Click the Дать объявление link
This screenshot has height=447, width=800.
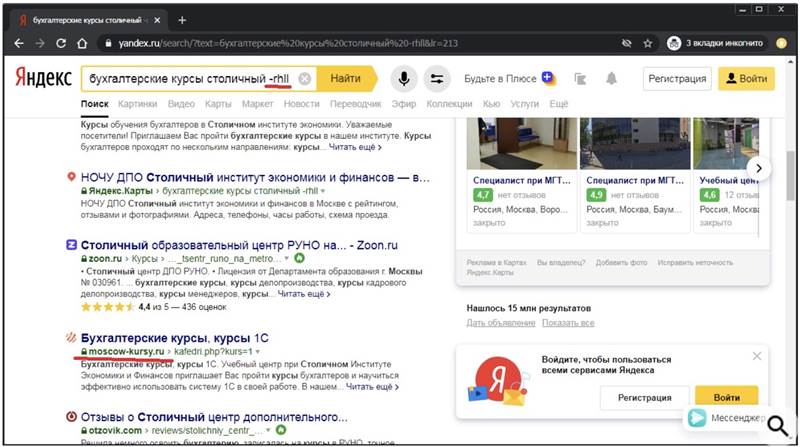coord(501,322)
